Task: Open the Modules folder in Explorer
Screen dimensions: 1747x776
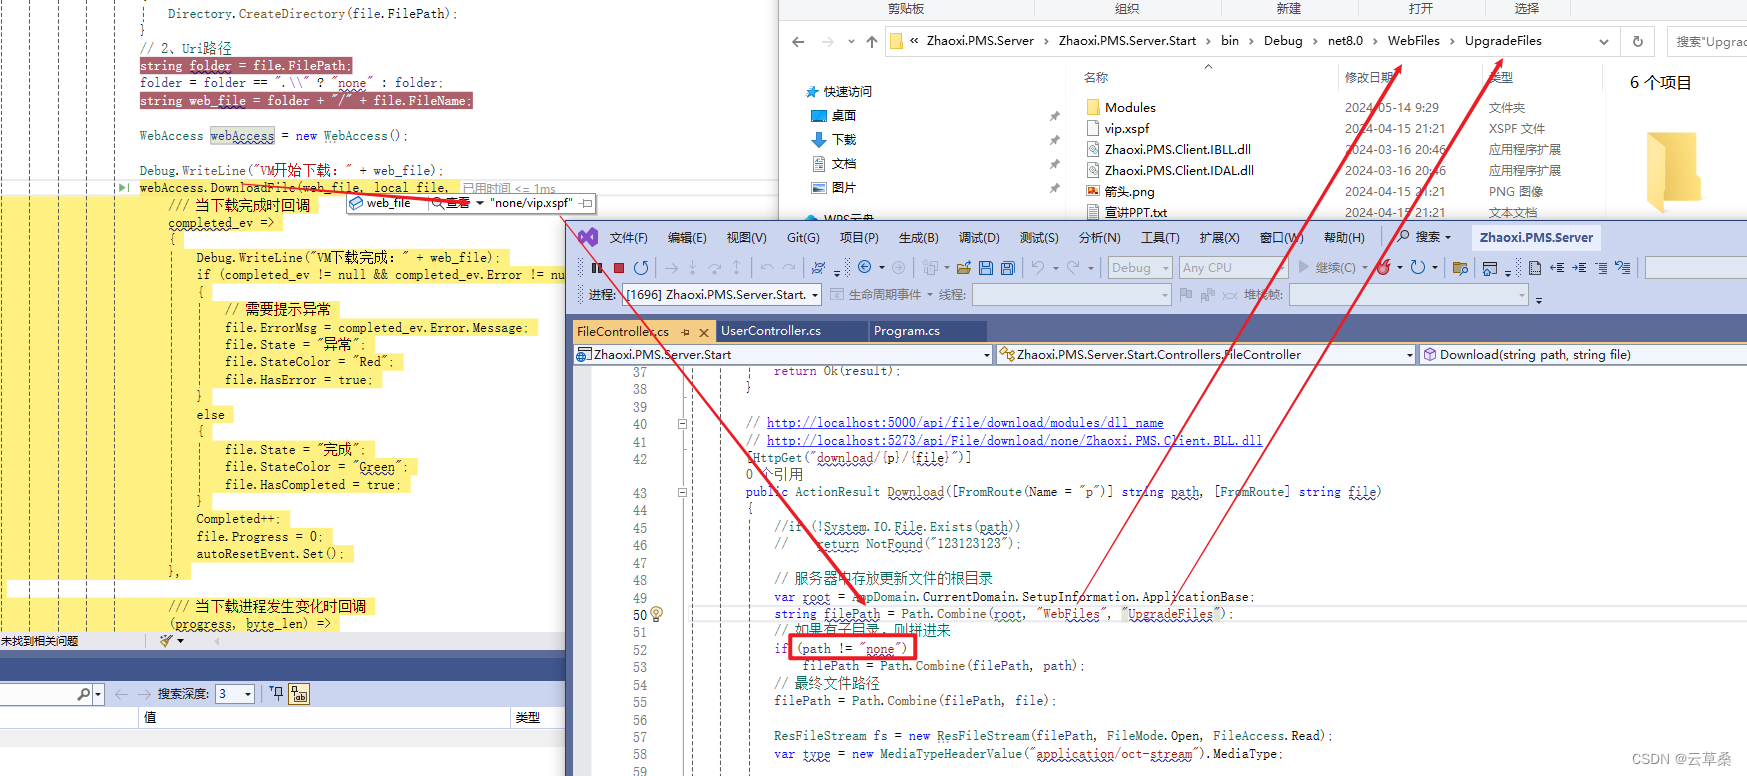Action: point(1130,108)
